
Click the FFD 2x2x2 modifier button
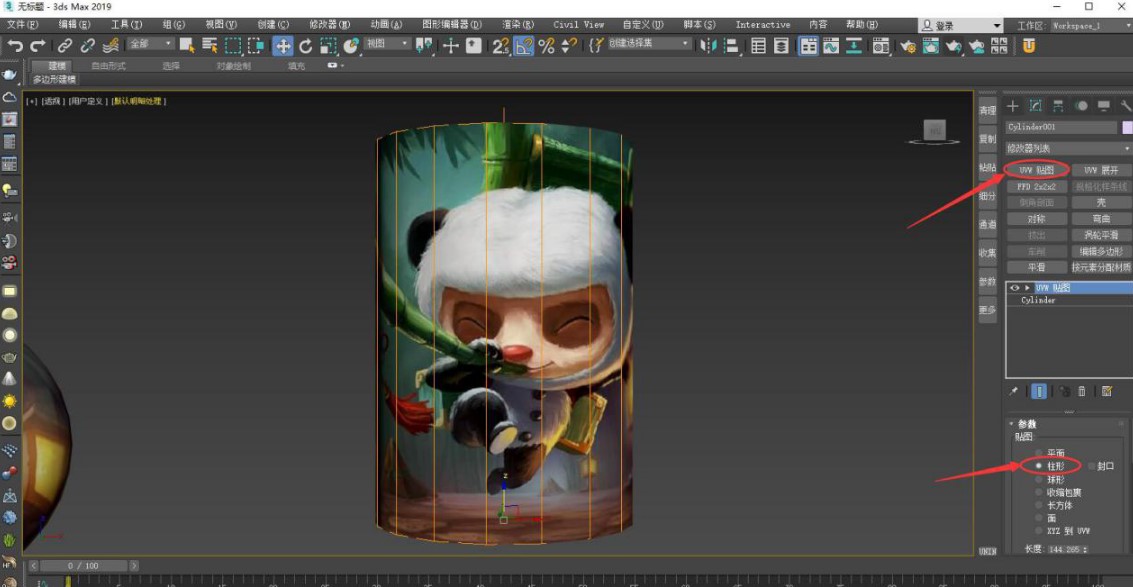click(x=1036, y=187)
